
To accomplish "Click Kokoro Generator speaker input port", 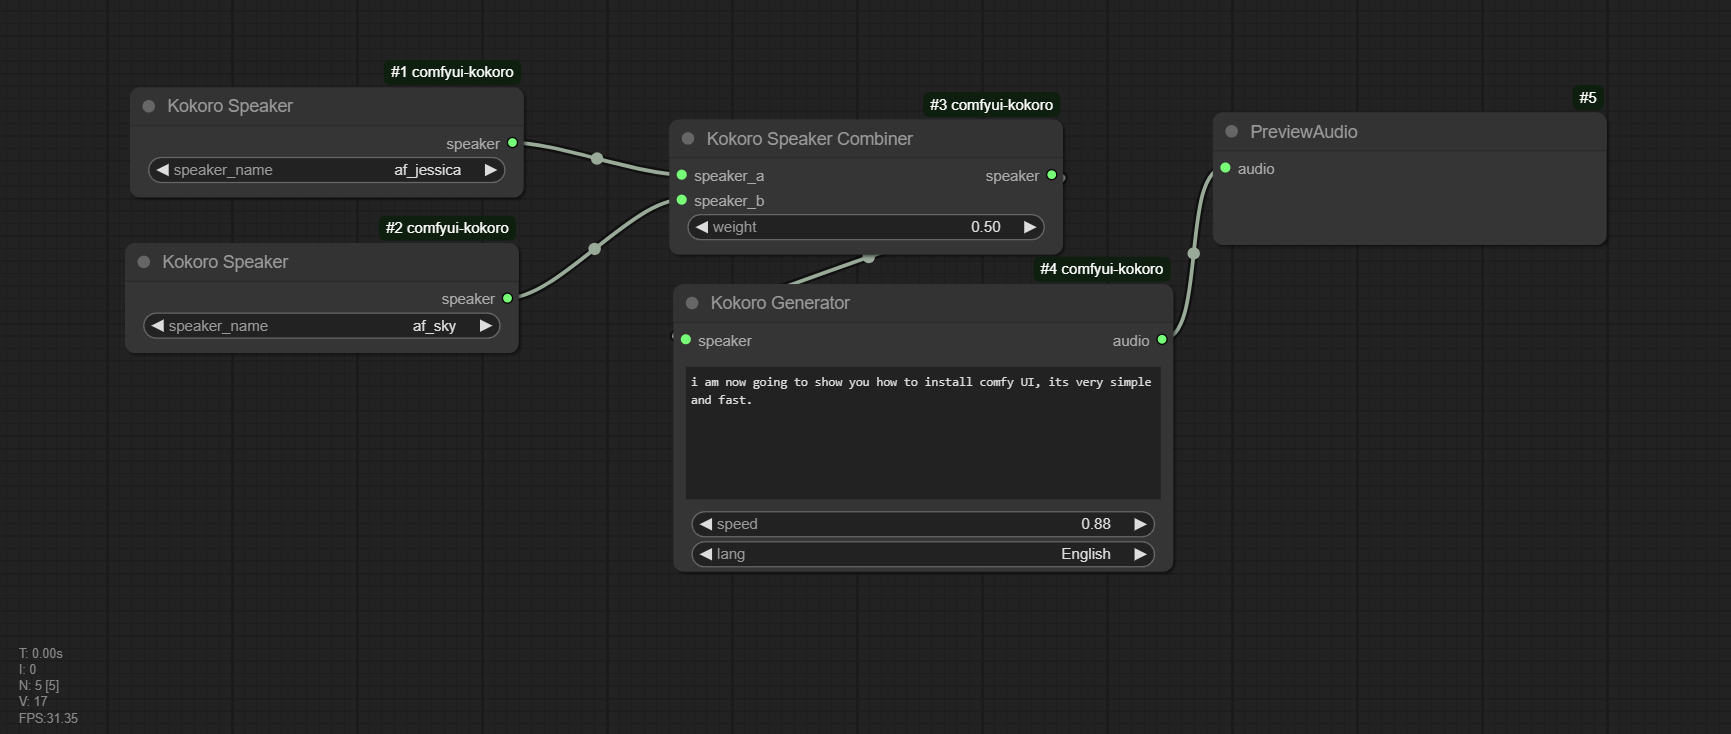I will pyautogui.click(x=686, y=340).
